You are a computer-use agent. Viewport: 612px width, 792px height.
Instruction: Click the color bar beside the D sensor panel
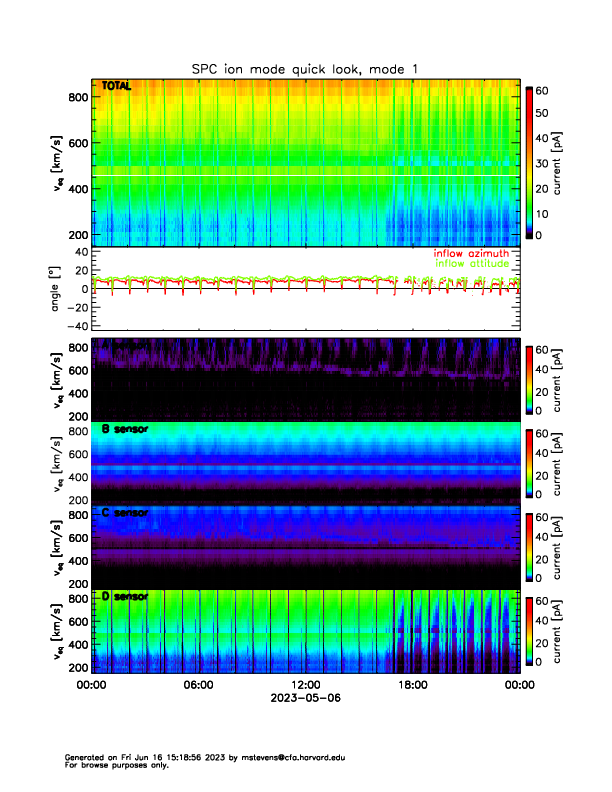530,630
